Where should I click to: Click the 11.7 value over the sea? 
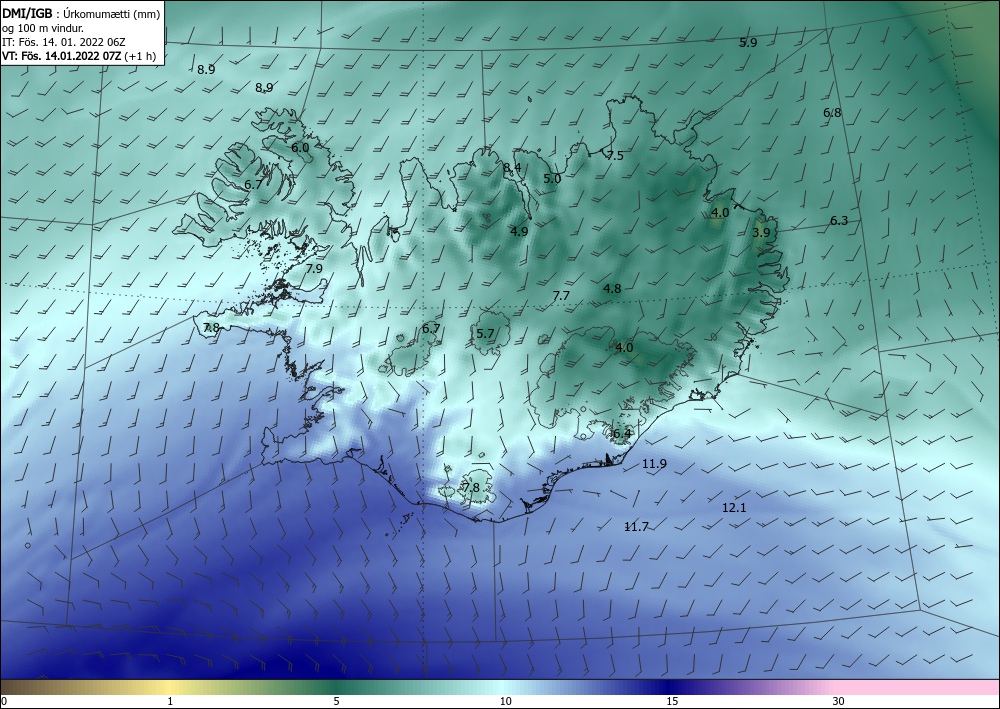point(636,527)
